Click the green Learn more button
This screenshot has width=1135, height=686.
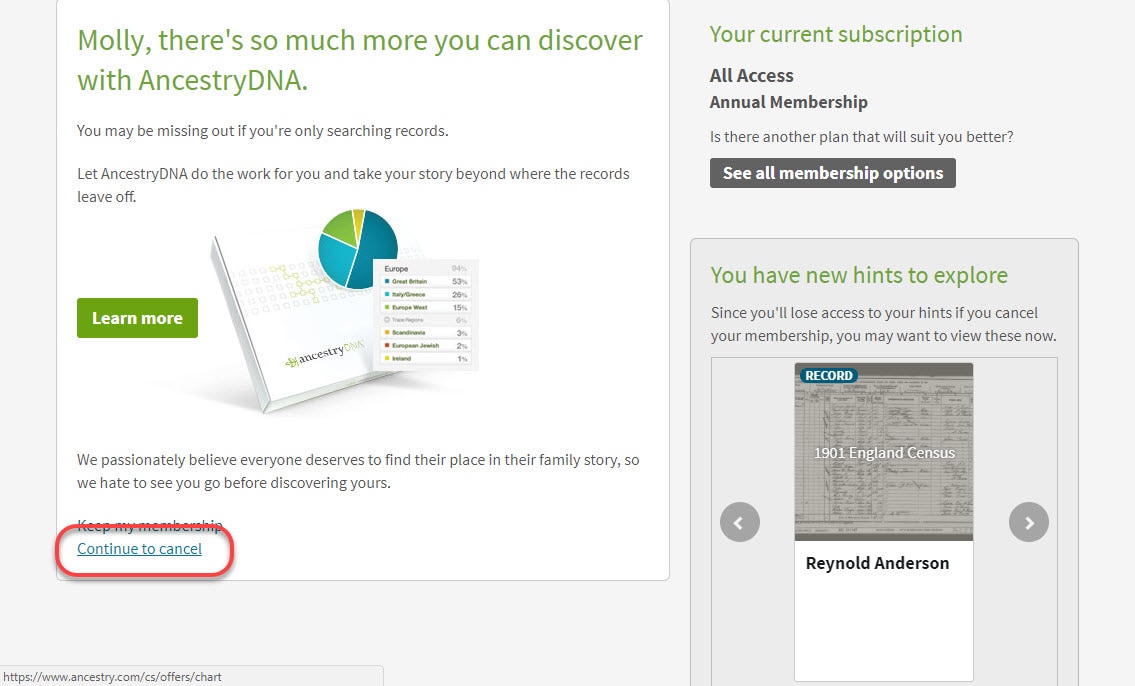click(x=138, y=318)
